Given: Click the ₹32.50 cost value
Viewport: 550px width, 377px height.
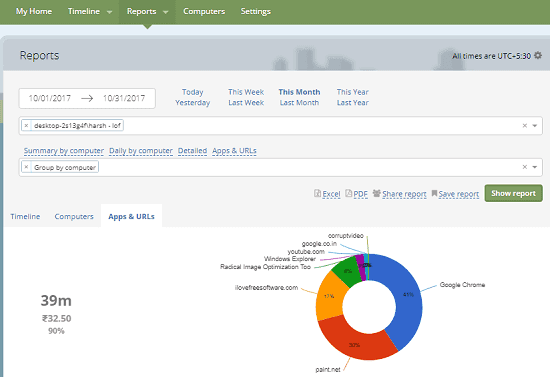Looking at the screenshot, I should point(56,318).
